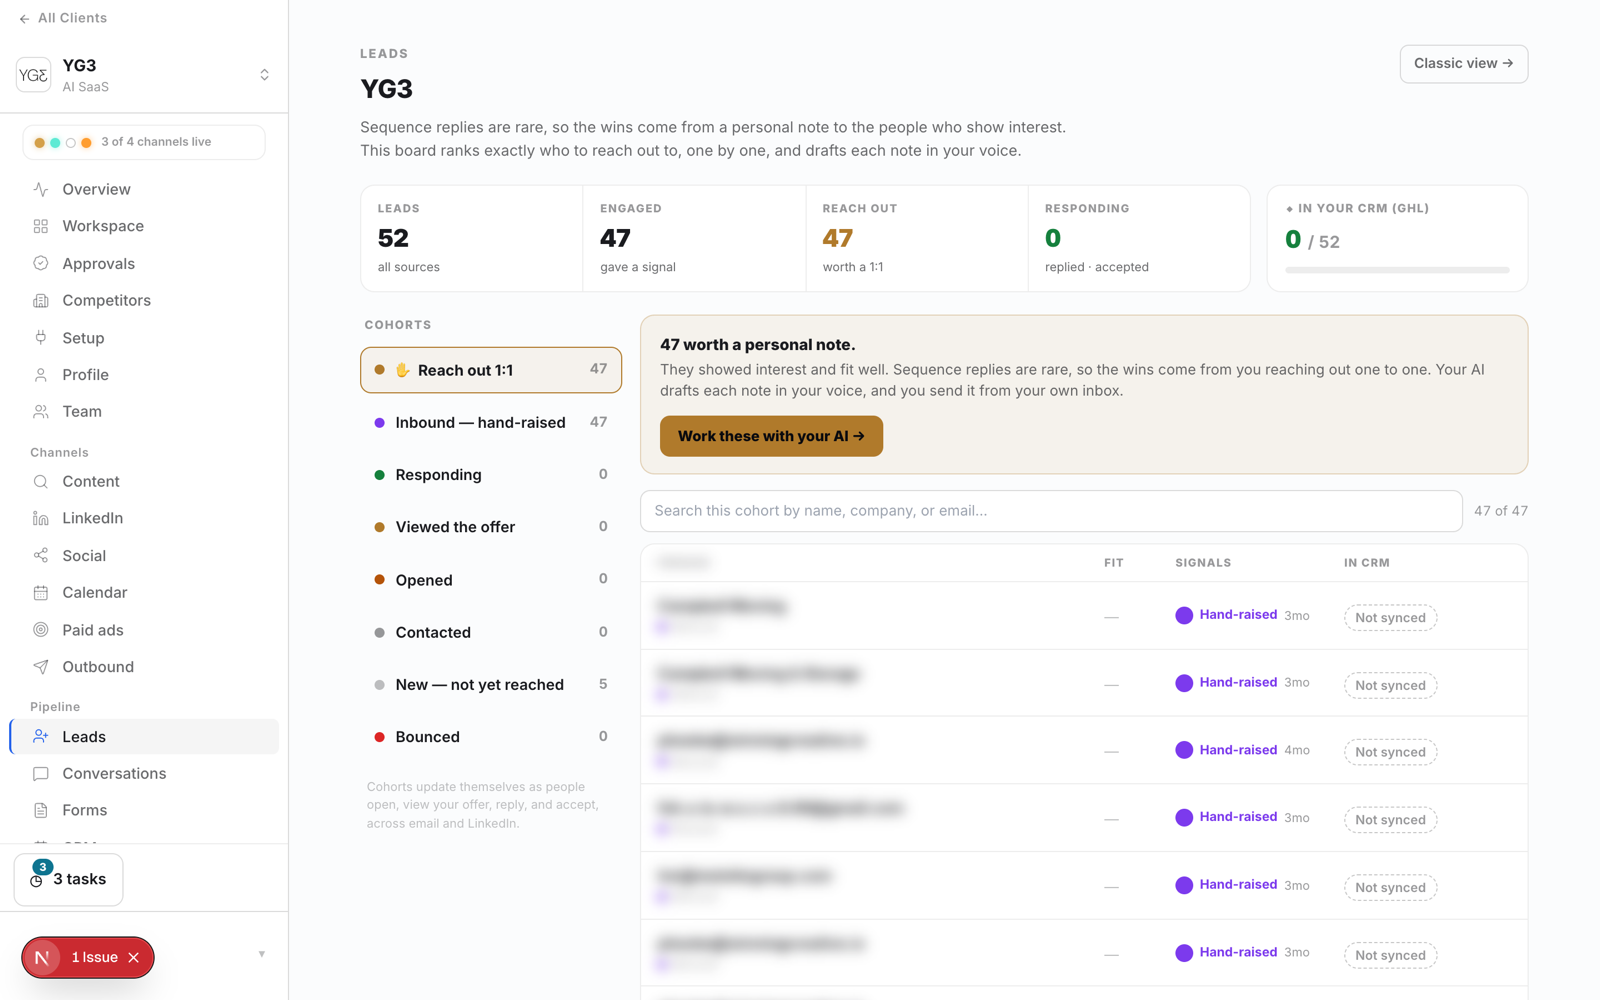
Task: Click the Forms document icon
Action: pos(41,810)
